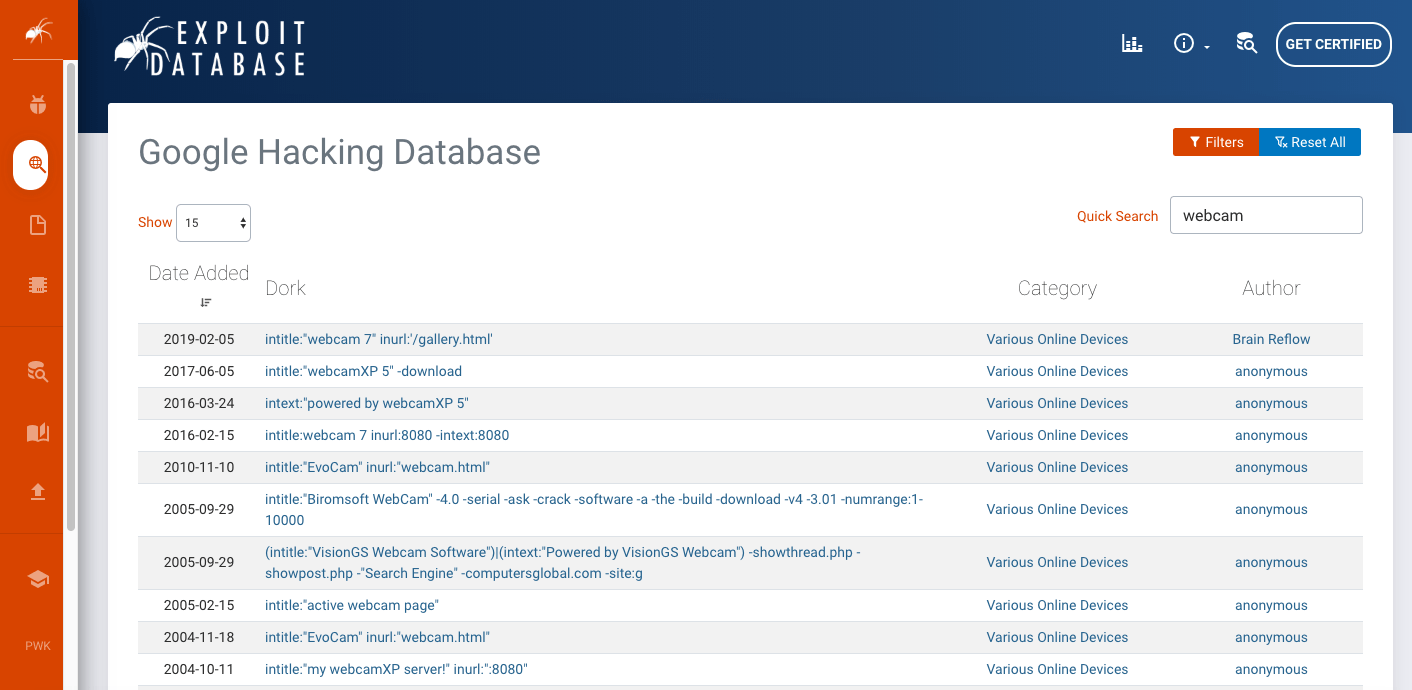This screenshot has height=690, width=1412.
Task: Click the Author column header
Action: [x=1271, y=288]
